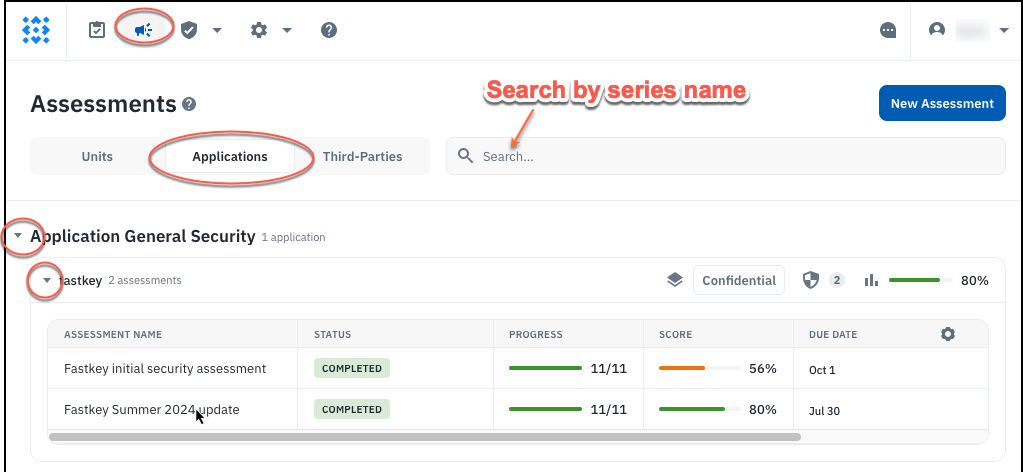Click the New Assessment button
Viewport: 1023px width, 472px height.
click(942, 103)
